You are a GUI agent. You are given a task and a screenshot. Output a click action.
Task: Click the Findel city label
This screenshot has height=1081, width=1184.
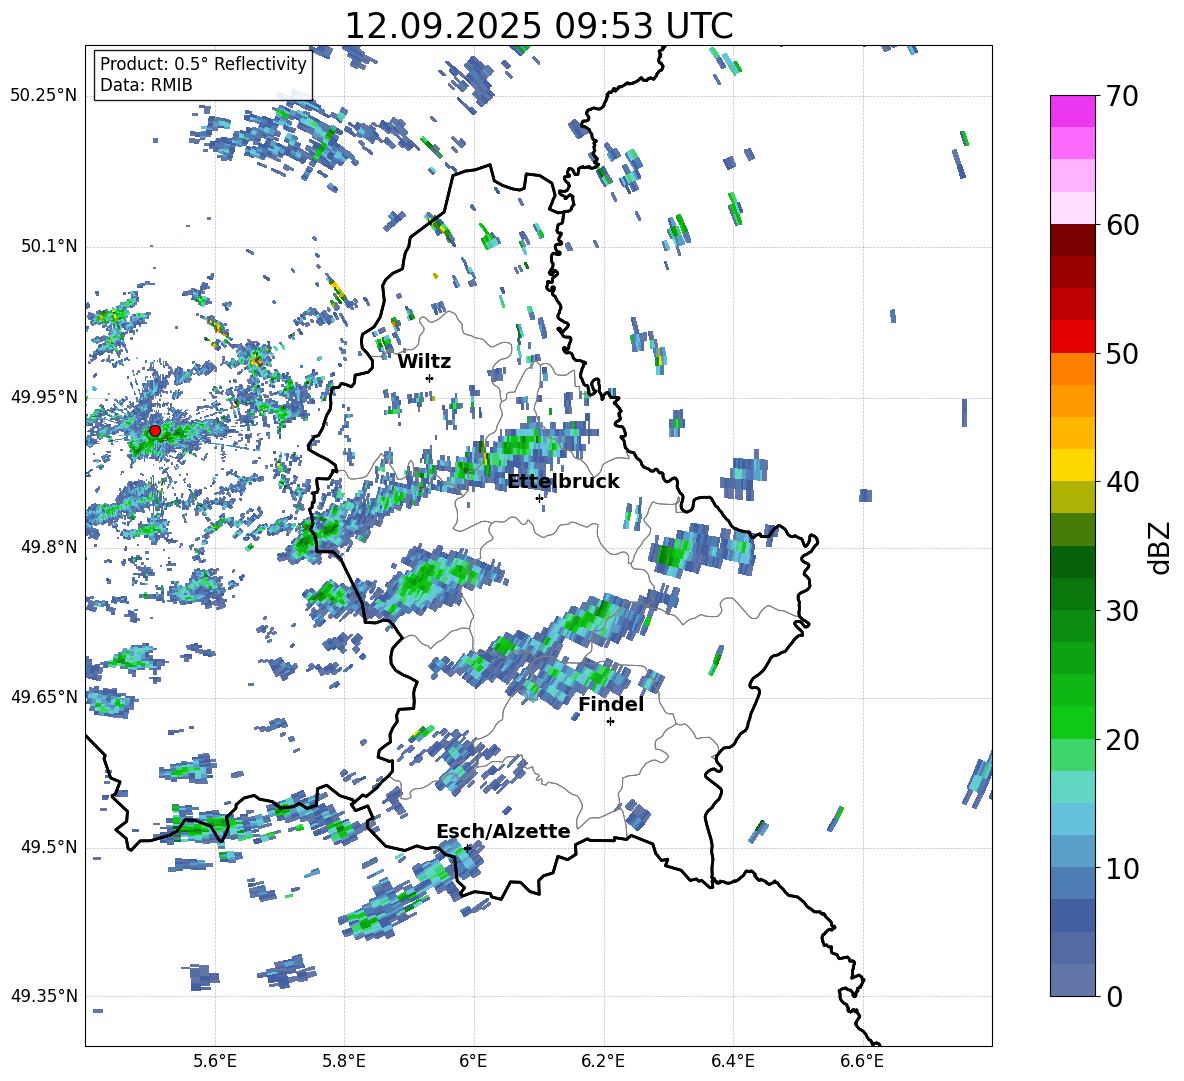pyautogui.click(x=611, y=704)
